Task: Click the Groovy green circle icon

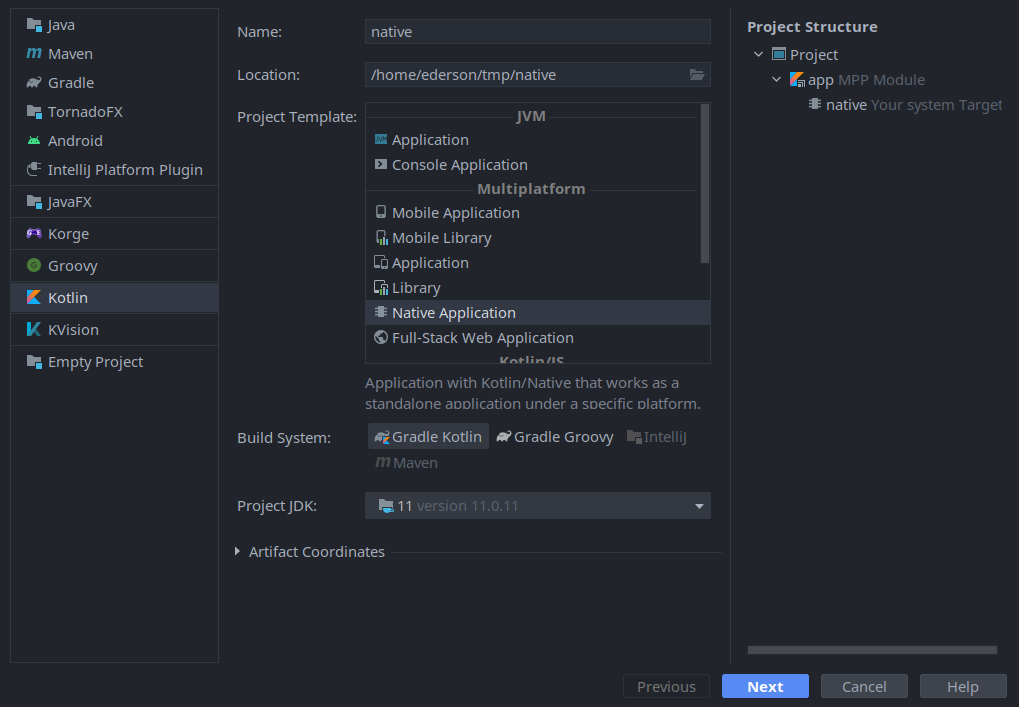Action: point(34,265)
